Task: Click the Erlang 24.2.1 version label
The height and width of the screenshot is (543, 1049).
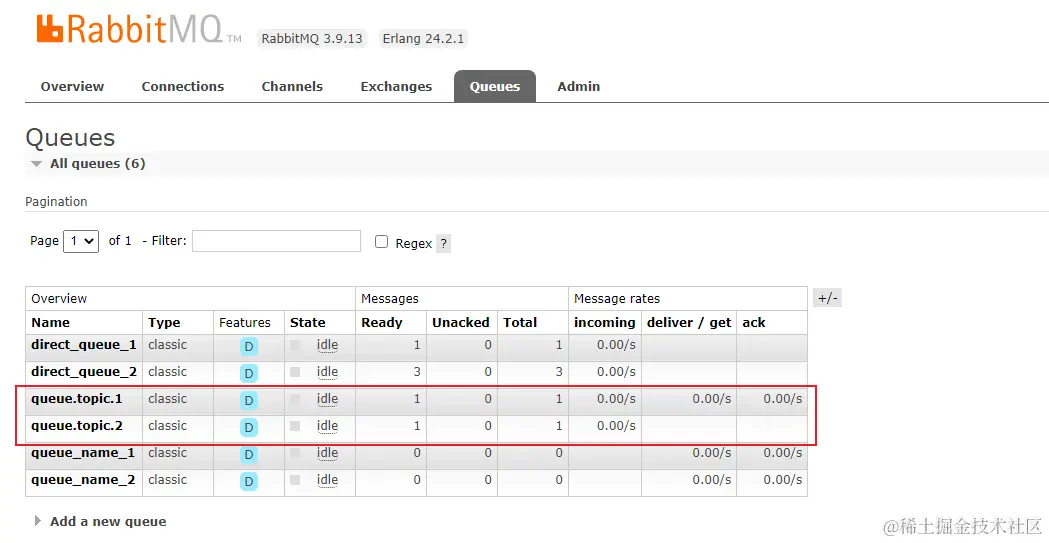Action: (423, 39)
